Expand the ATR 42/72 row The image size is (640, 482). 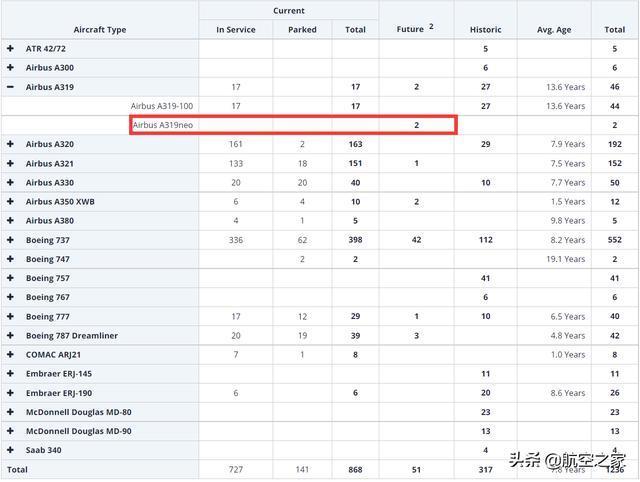(11, 49)
